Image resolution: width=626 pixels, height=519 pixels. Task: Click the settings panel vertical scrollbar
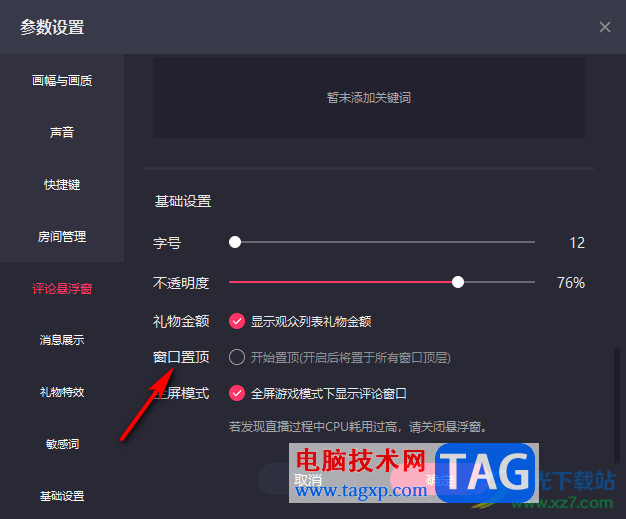[617, 405]
